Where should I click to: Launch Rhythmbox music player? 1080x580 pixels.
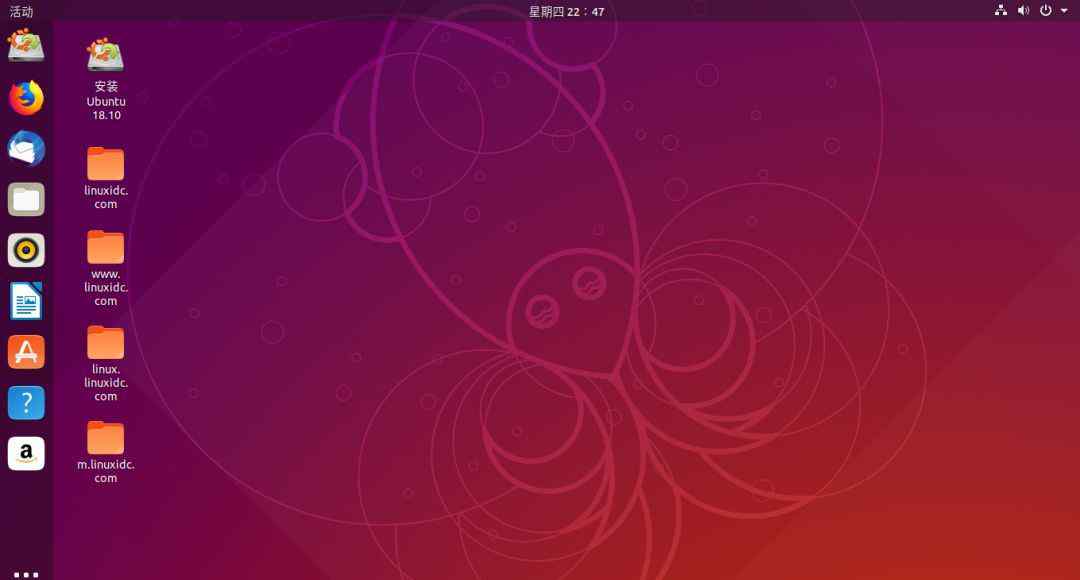coord(26,250)
